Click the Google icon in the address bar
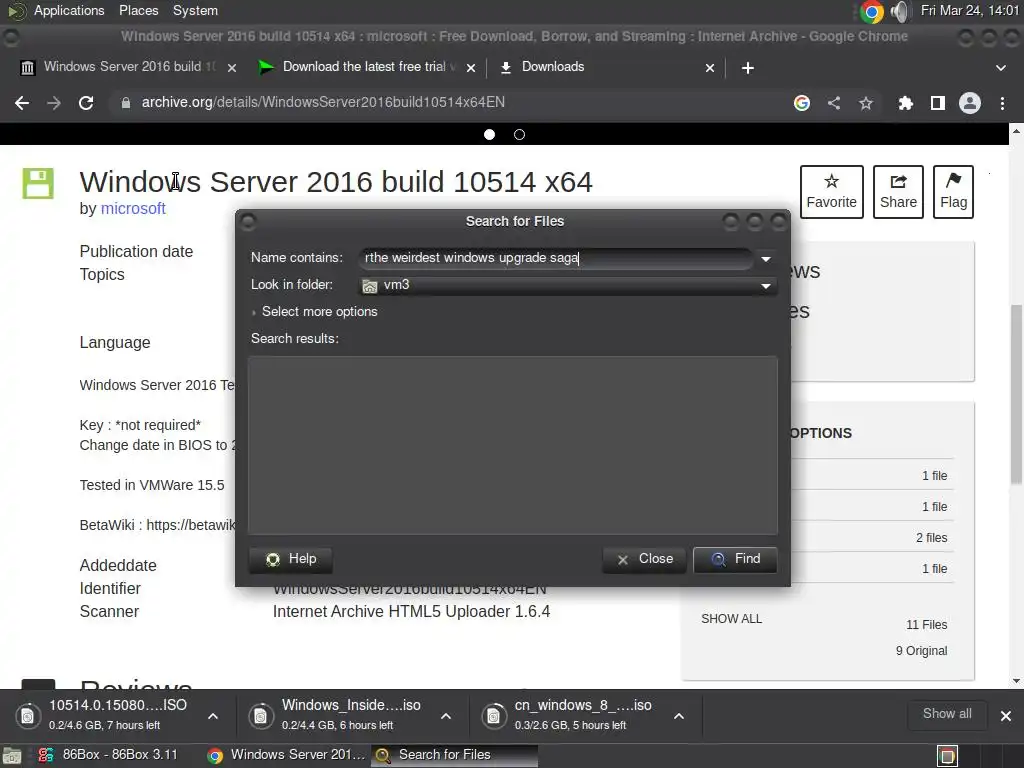1024x768 pixels. [802, 103]
